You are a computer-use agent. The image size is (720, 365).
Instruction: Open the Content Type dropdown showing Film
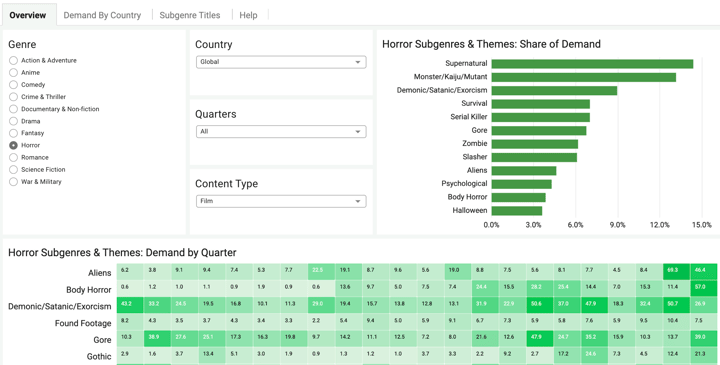281,201
